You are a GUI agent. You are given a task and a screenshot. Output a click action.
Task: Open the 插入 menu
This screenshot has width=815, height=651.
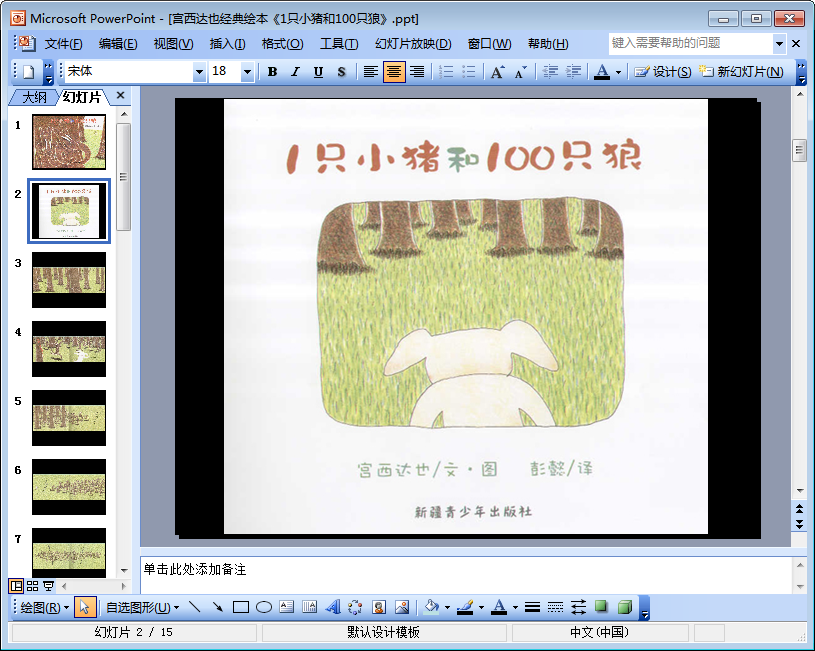click(x=227, y=44)
